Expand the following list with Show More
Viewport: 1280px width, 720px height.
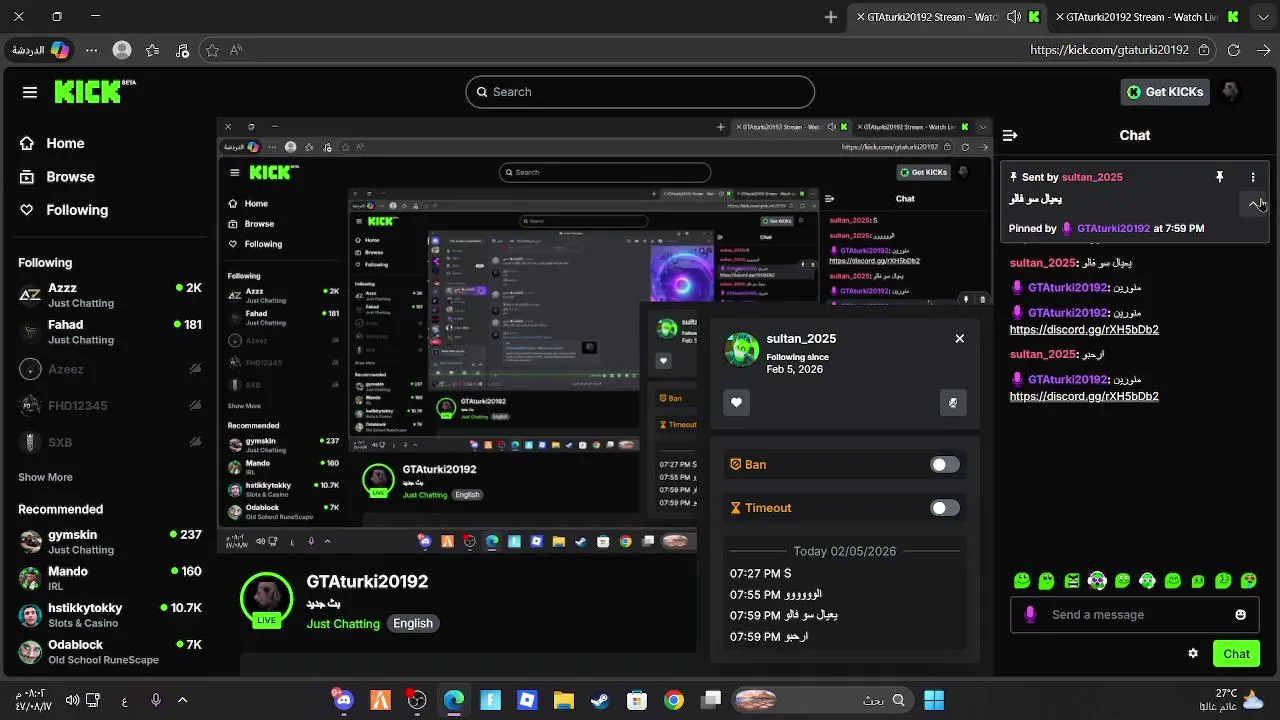(45, 477)
